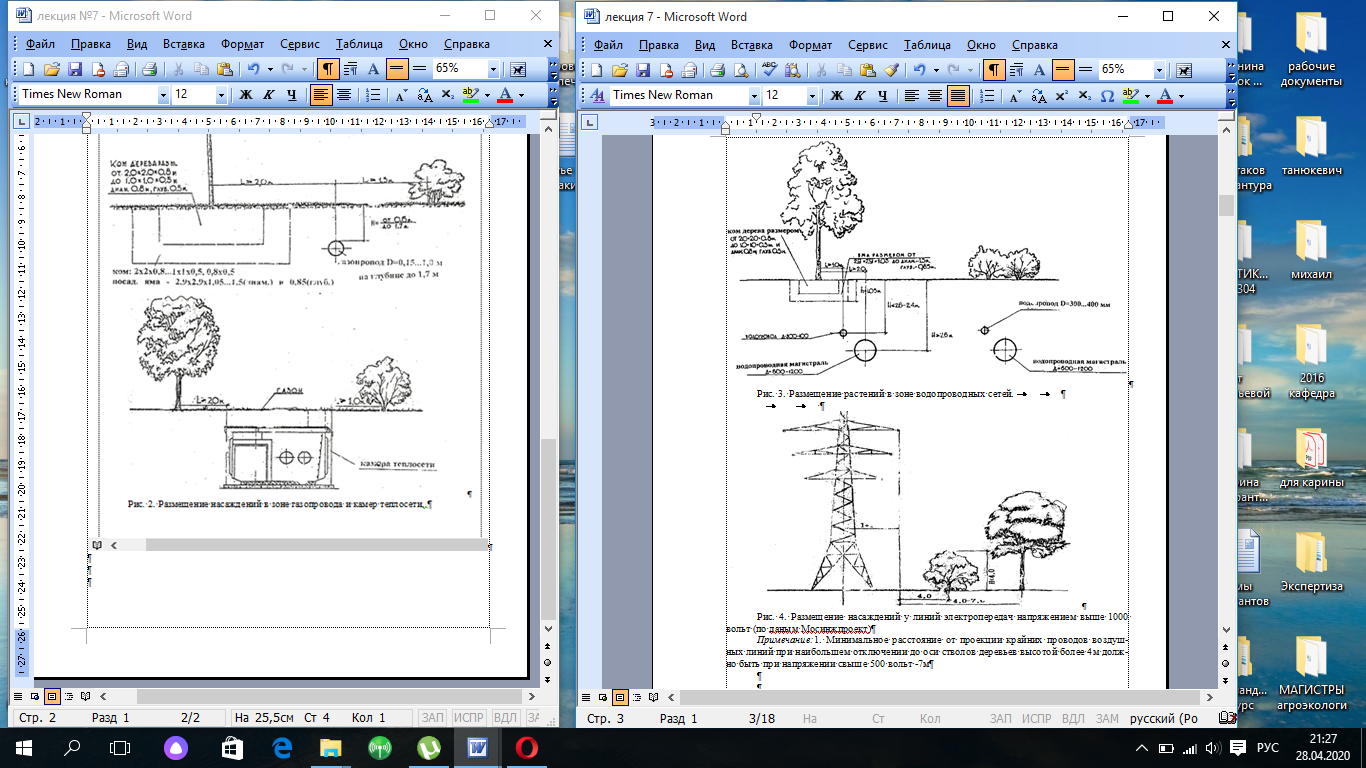The height and width of the screenshot is (768, 1366).
Task: Open print preview in лекция 7 window
Action: tap(741, 70)
